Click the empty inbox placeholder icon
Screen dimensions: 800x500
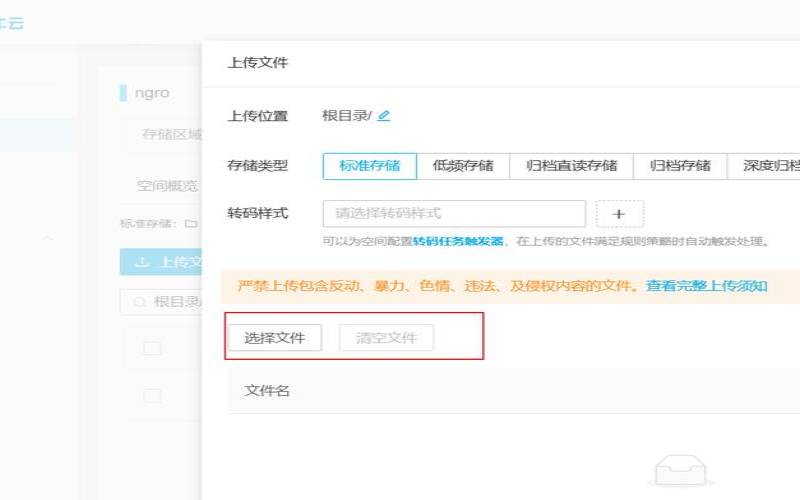tap(682, 470)
